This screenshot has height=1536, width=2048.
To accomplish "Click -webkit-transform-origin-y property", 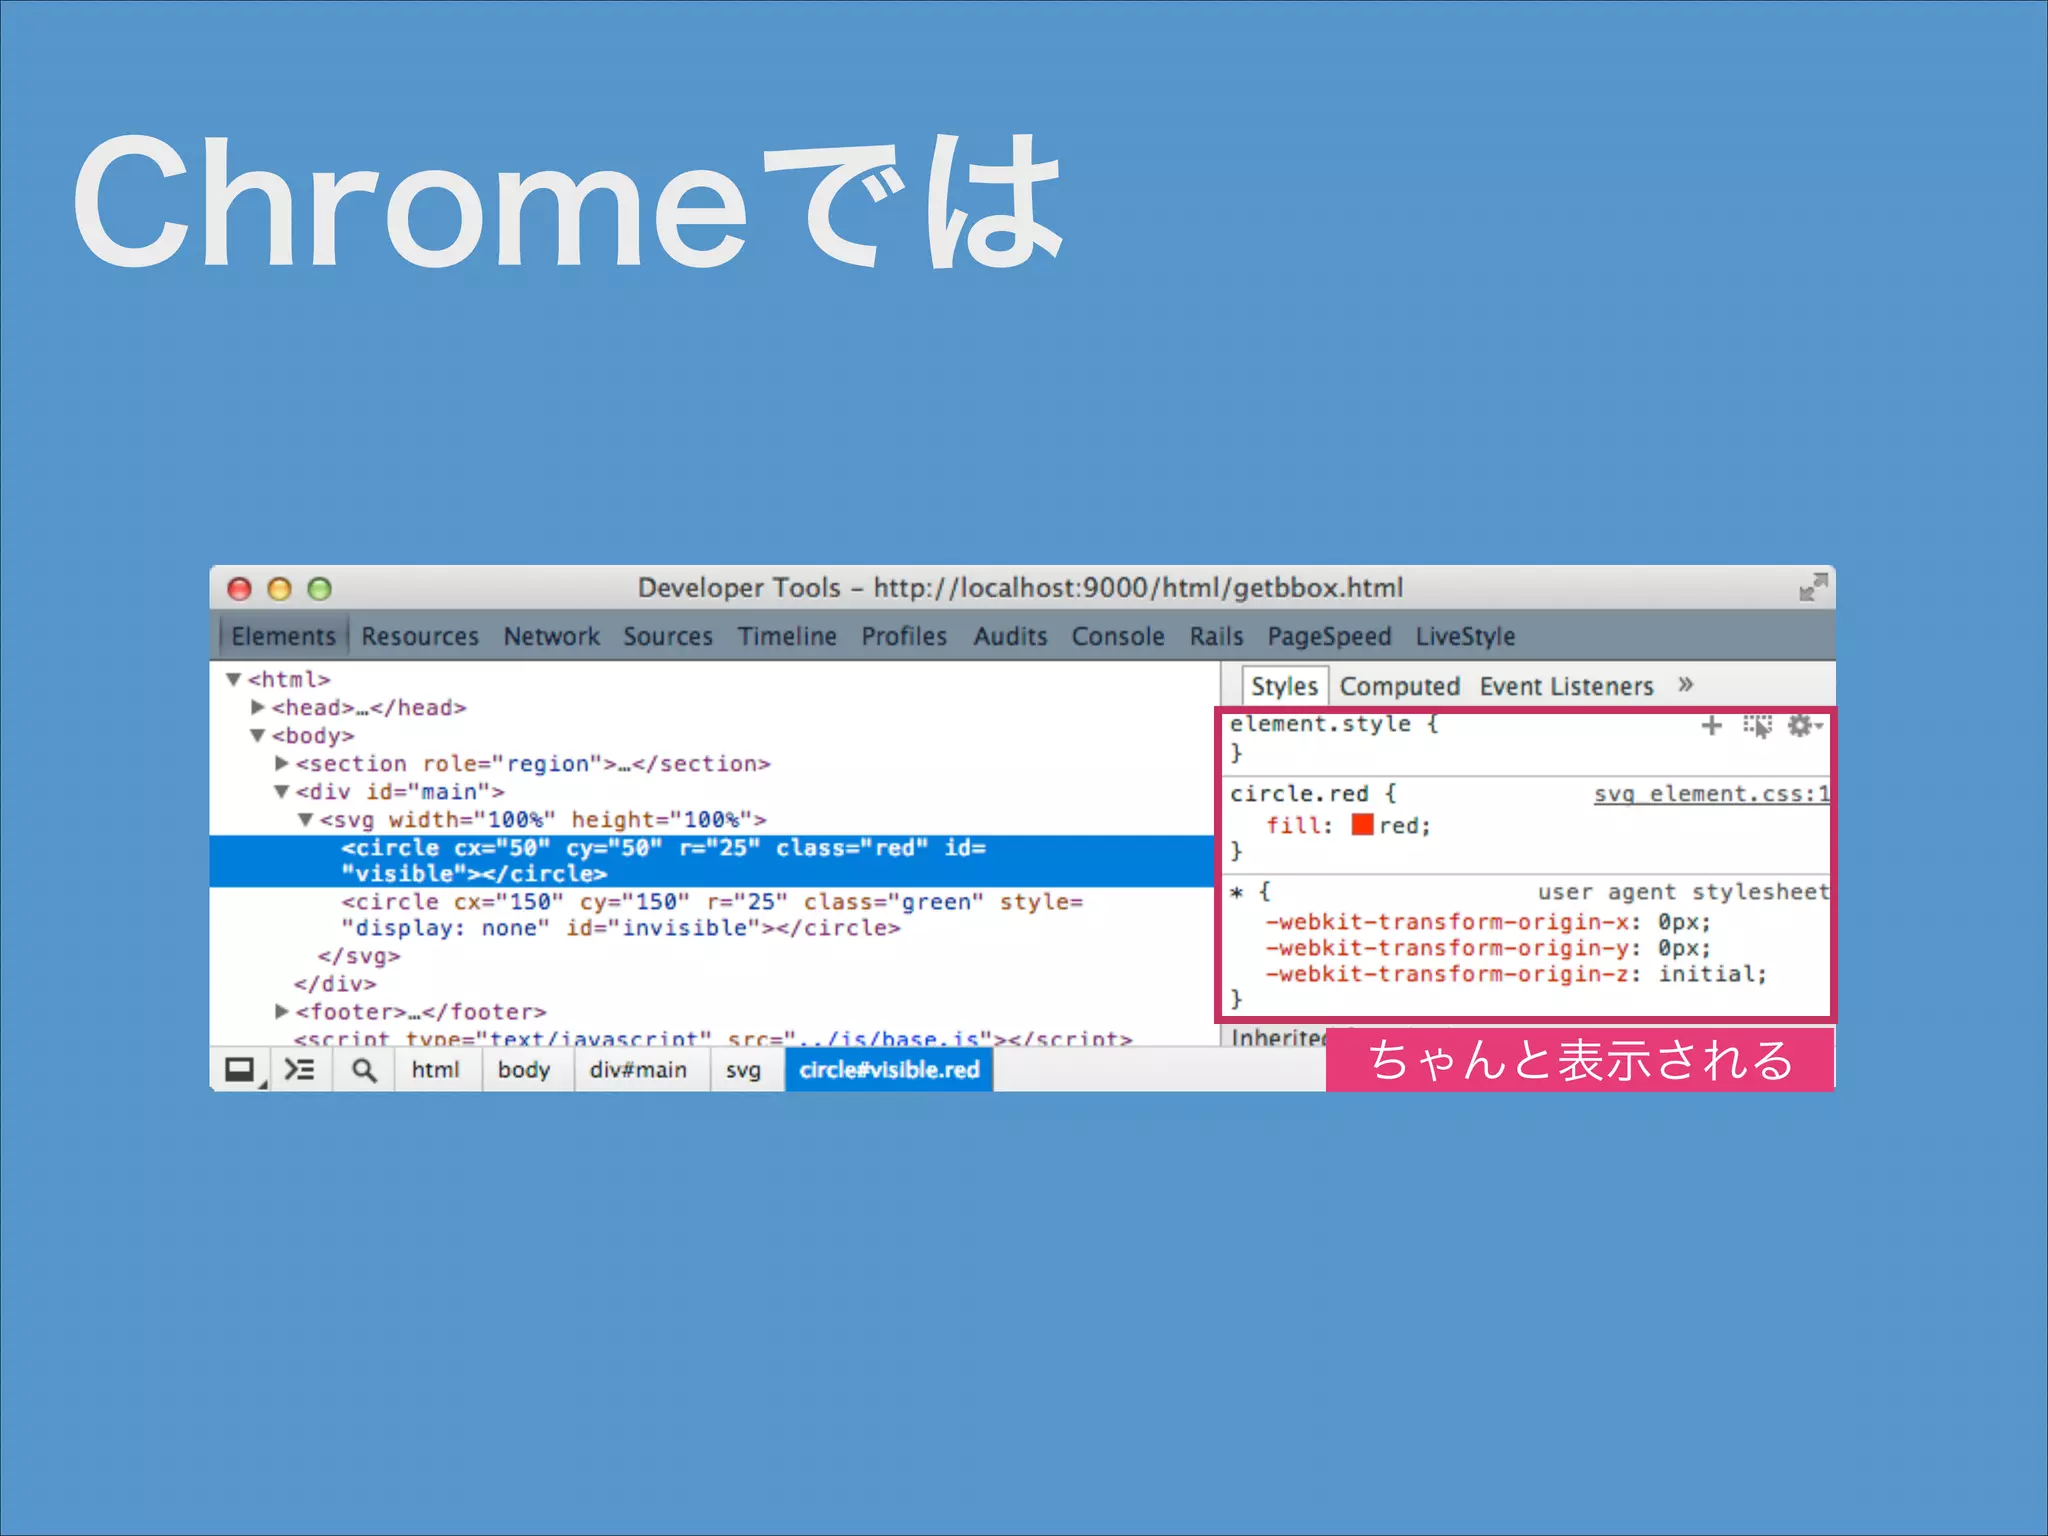I will [1446, 948].
